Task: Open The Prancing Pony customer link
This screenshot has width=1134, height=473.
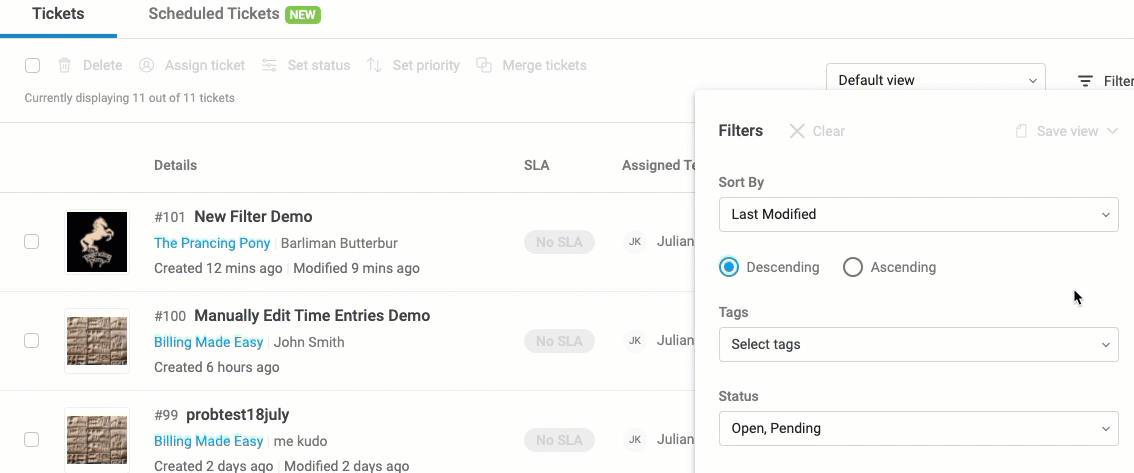Action: click(212, 243)
